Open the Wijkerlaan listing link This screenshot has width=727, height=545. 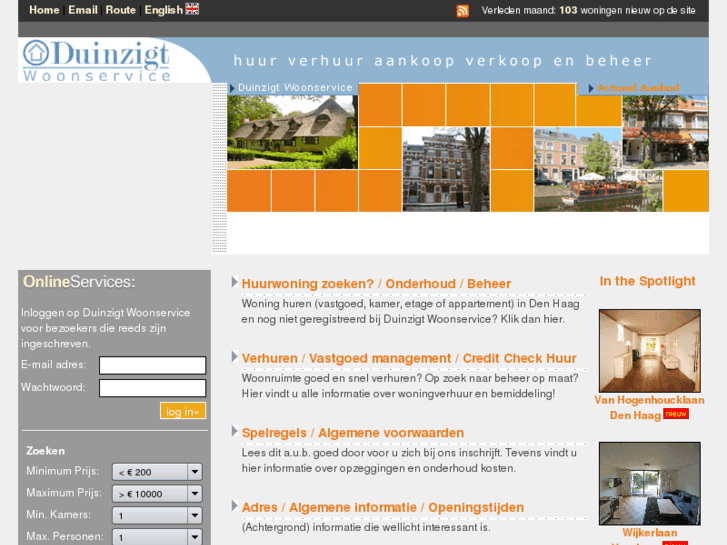pos(649,532)
